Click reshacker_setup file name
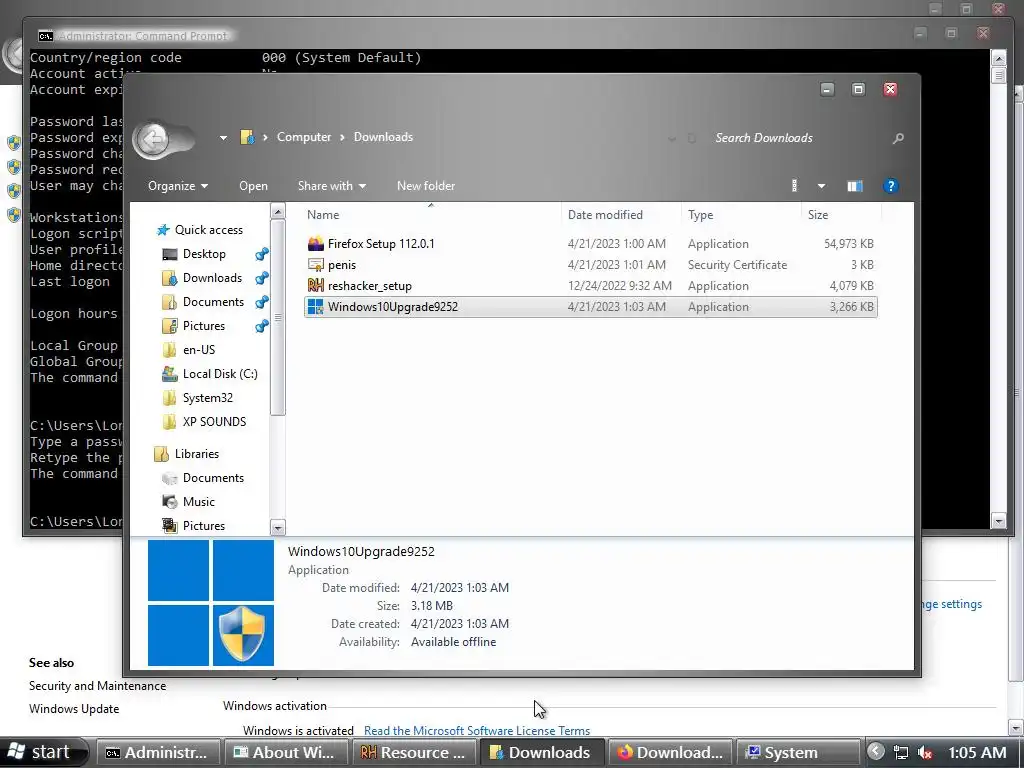Screen dimensions: 1024x768 370,285
